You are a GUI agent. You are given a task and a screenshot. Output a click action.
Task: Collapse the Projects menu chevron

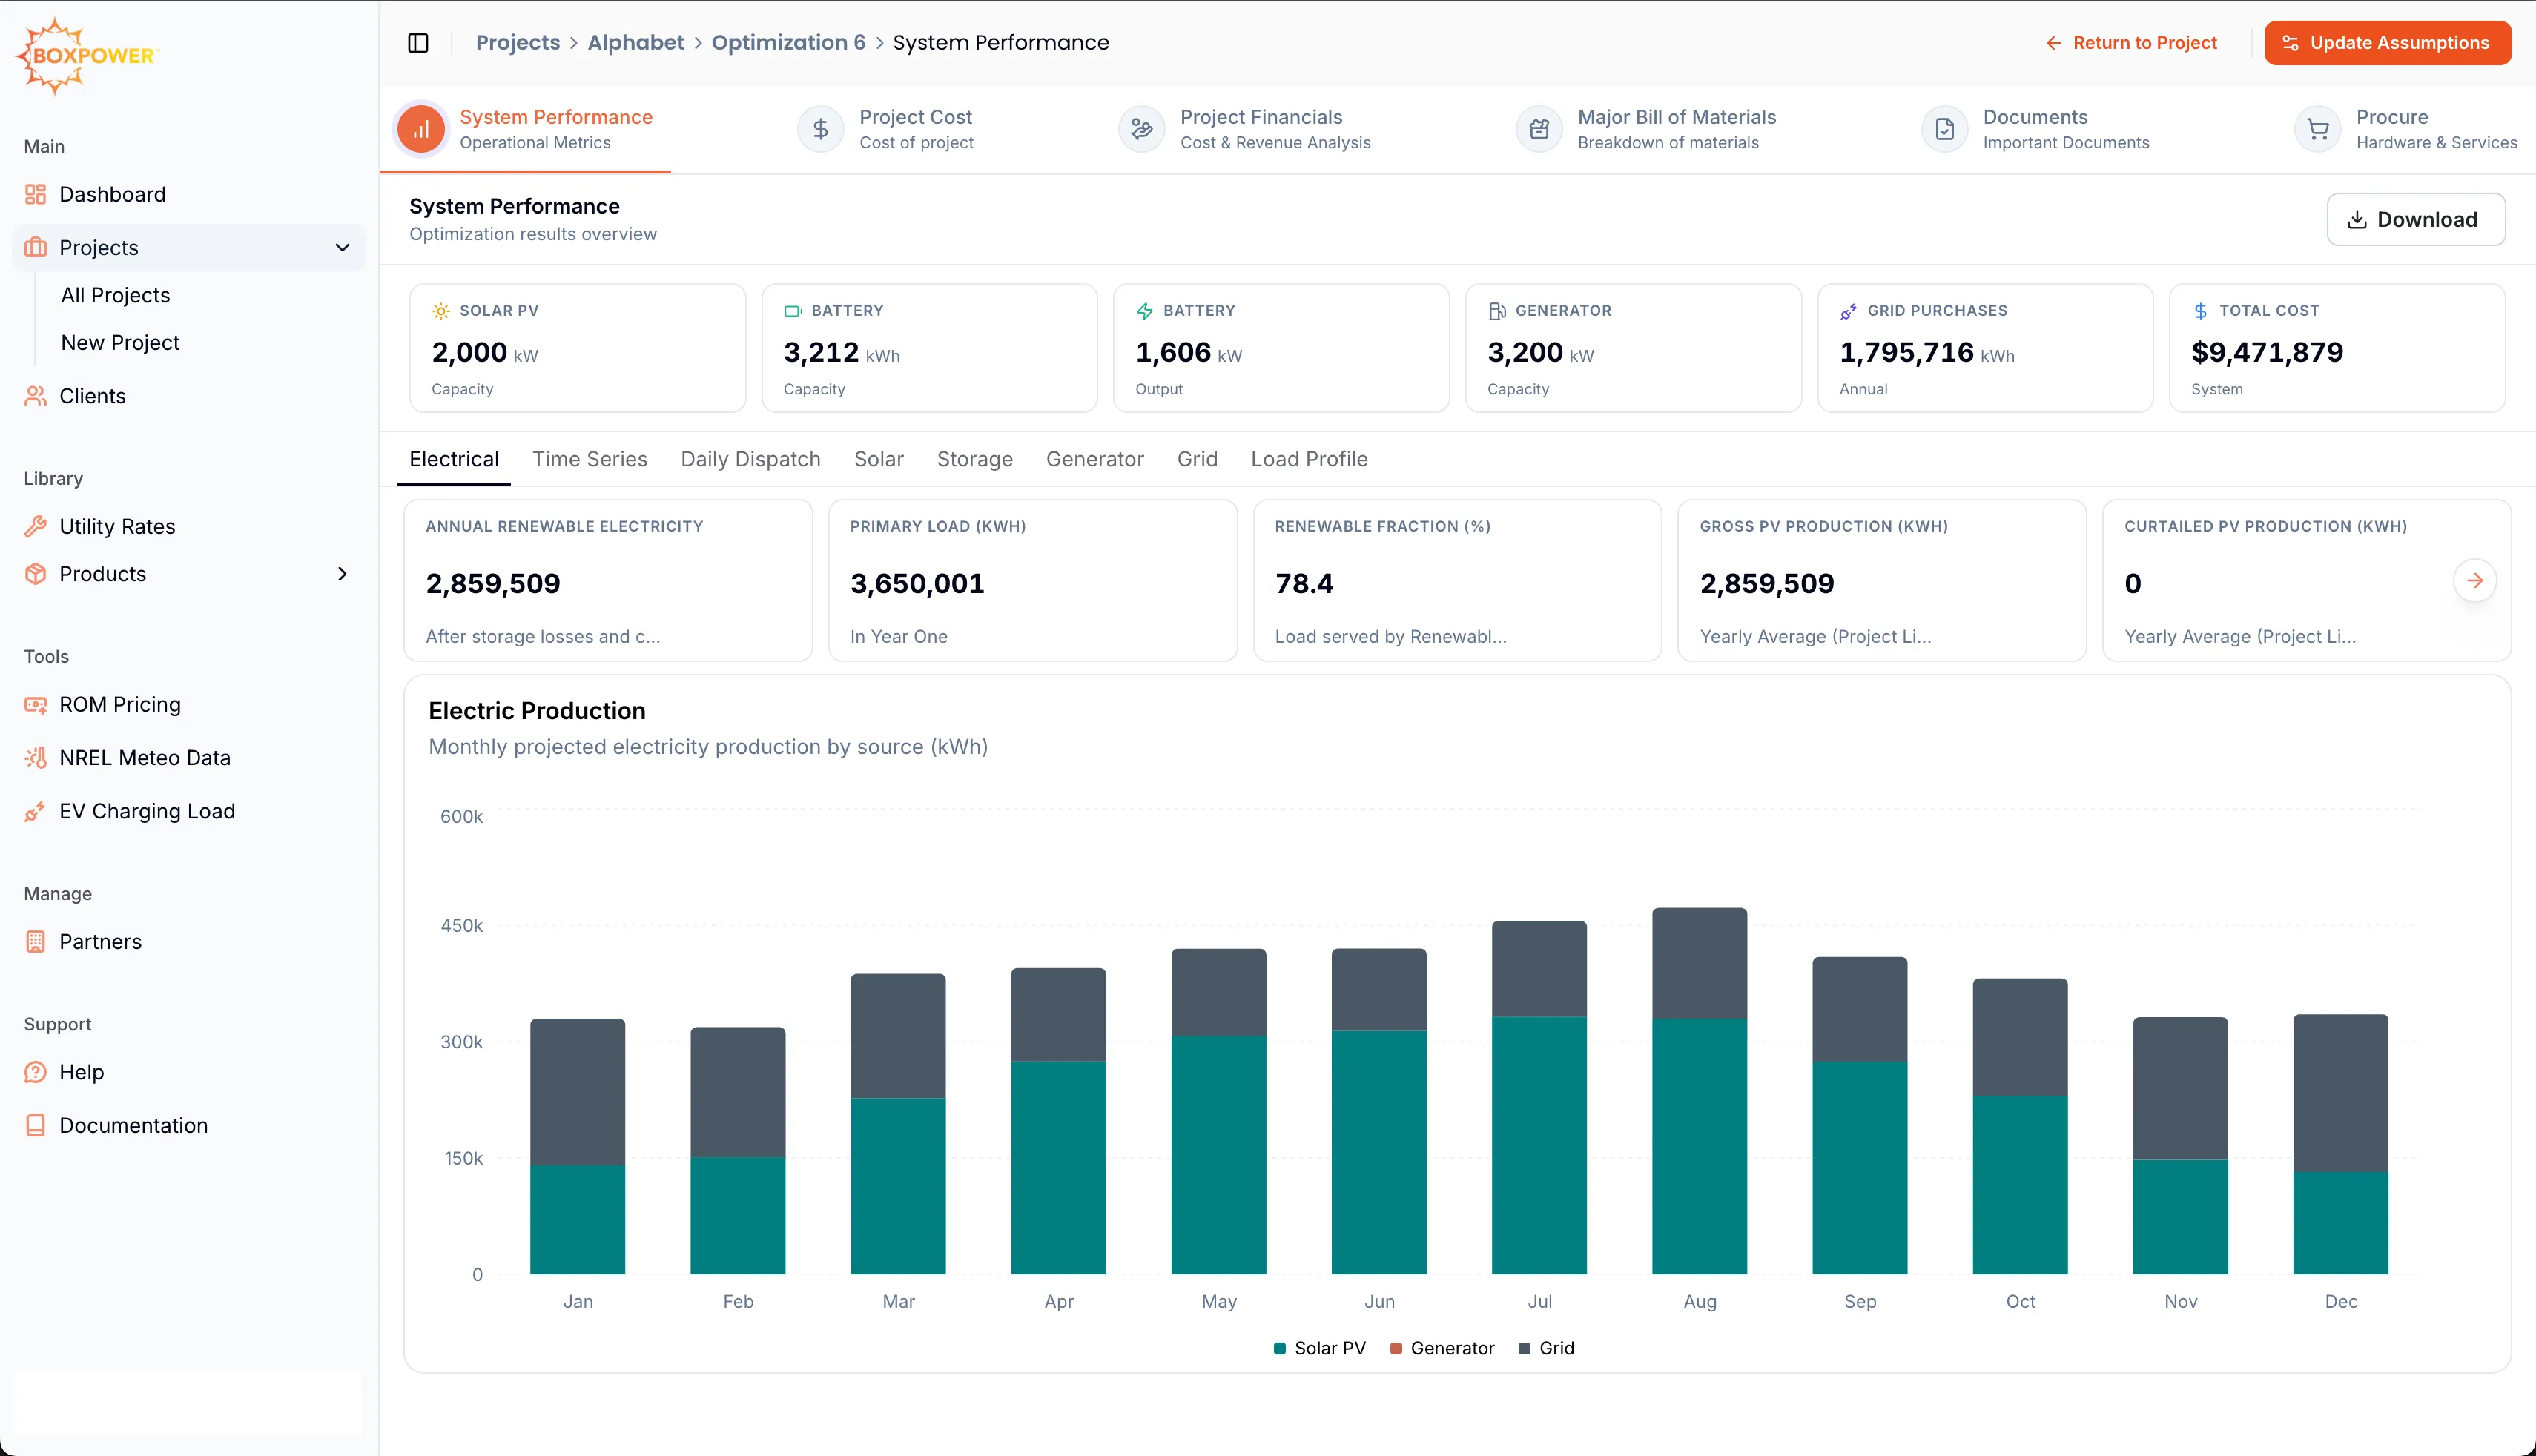pyautogui.click(x=342, y=247)
